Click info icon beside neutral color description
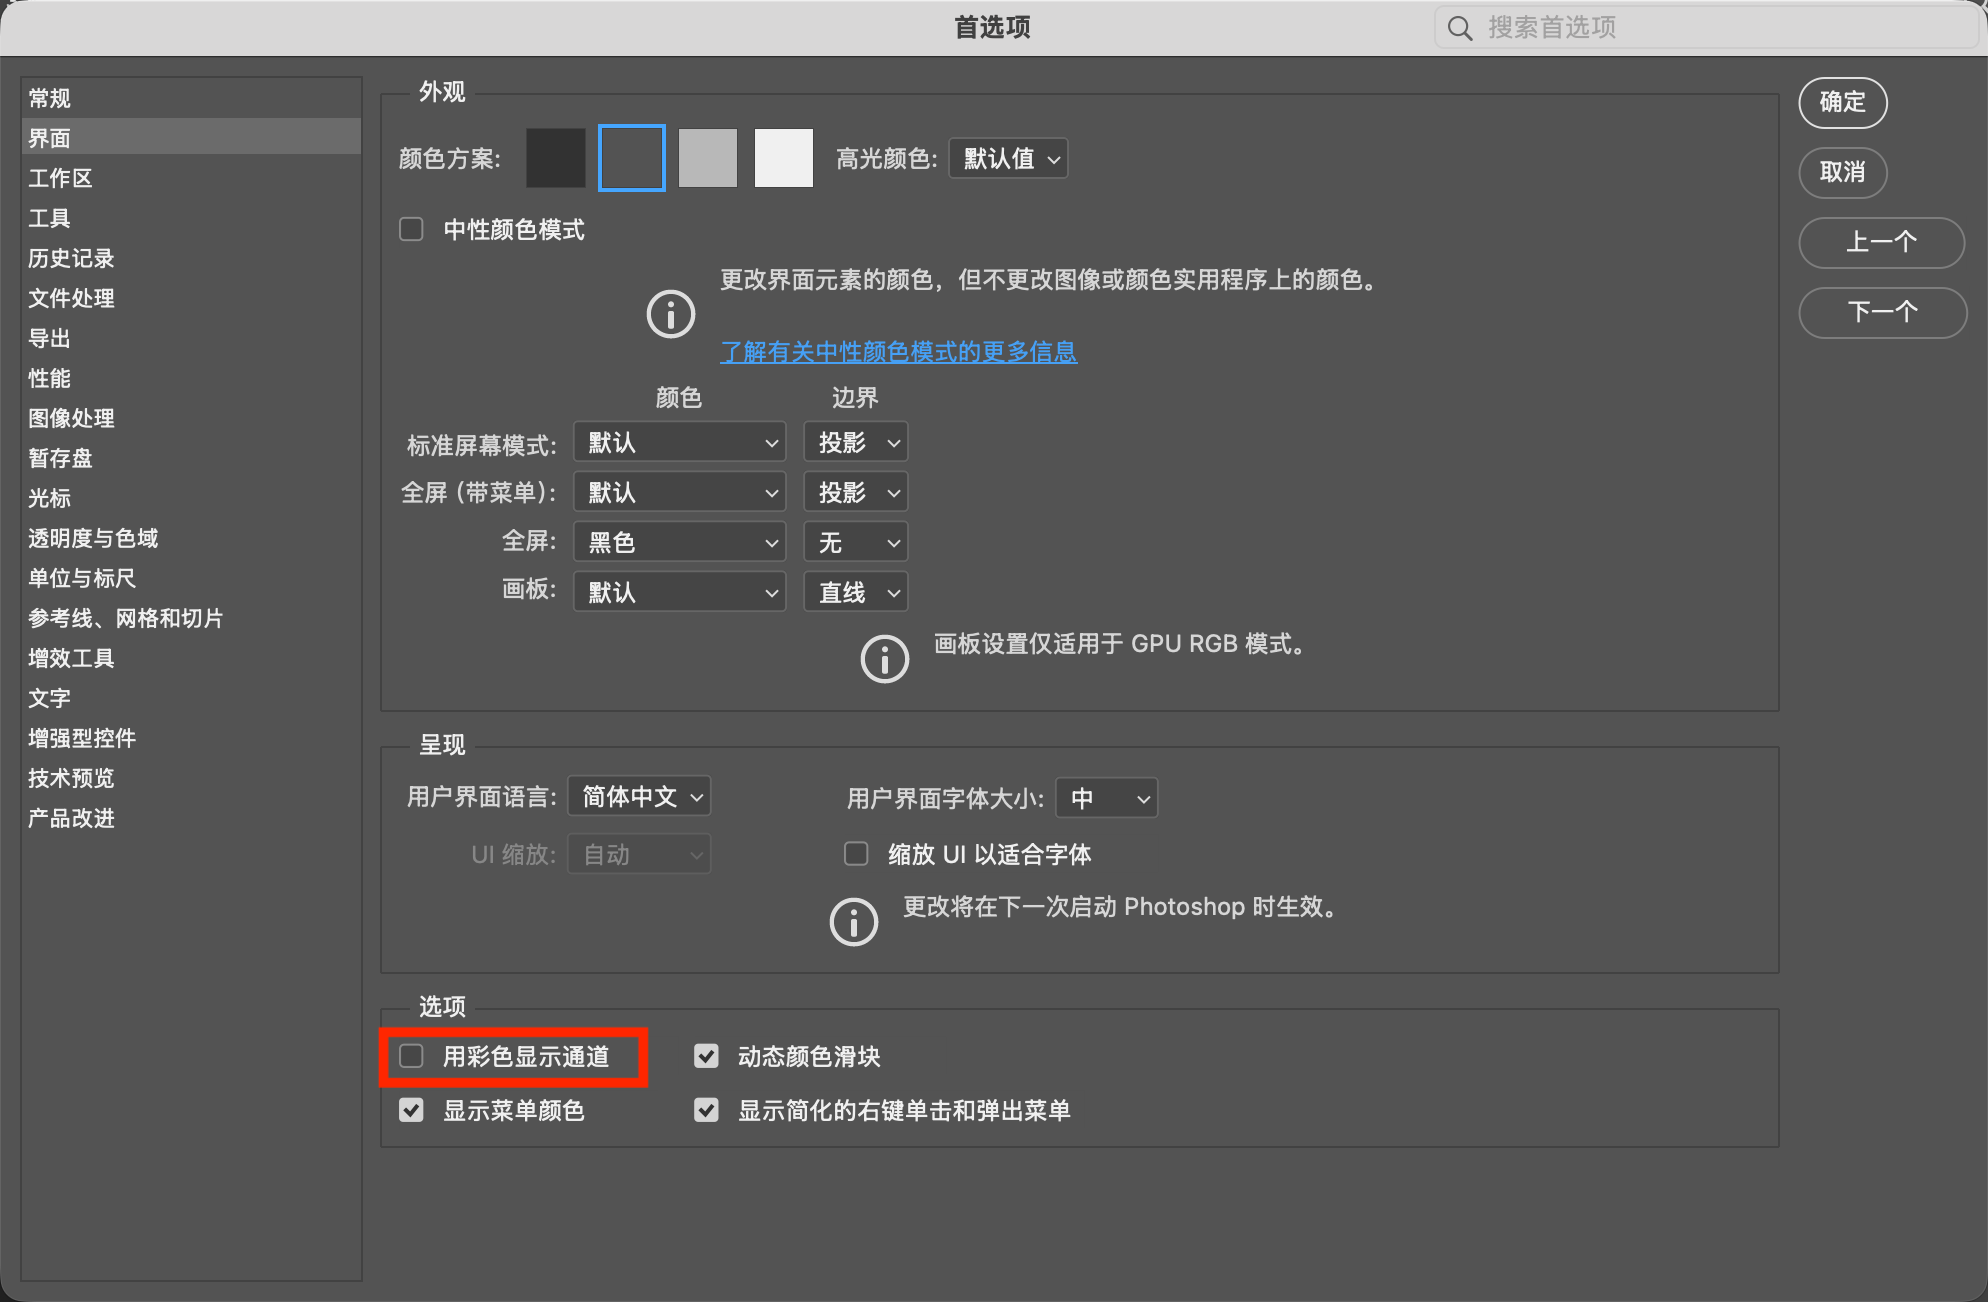 tap(671, 315)
